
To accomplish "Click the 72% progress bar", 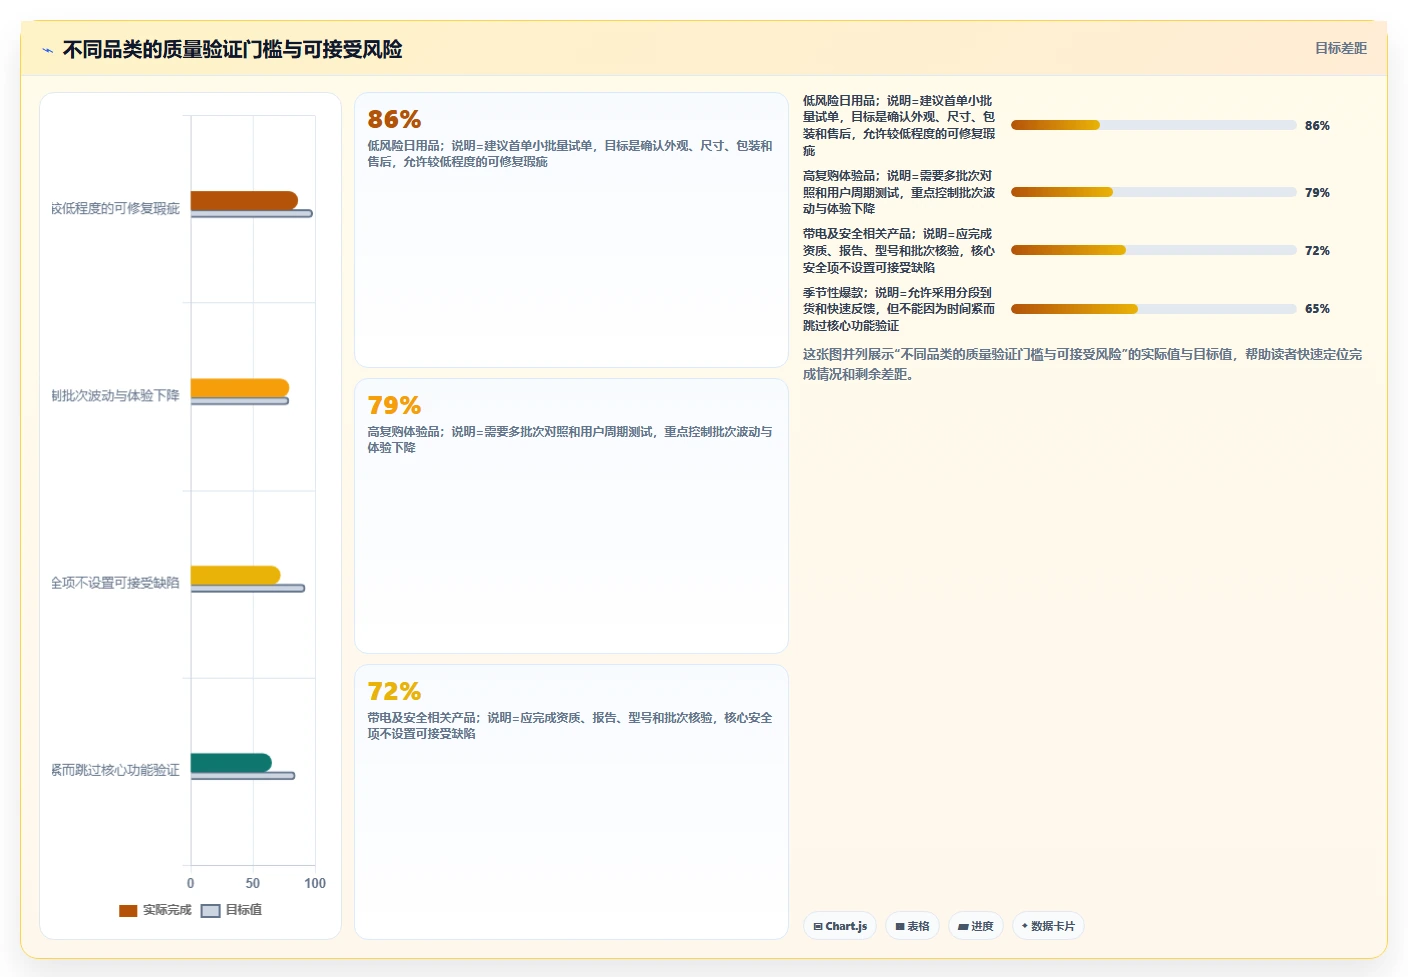I will pyautogui.click(x=1153, y=250).
